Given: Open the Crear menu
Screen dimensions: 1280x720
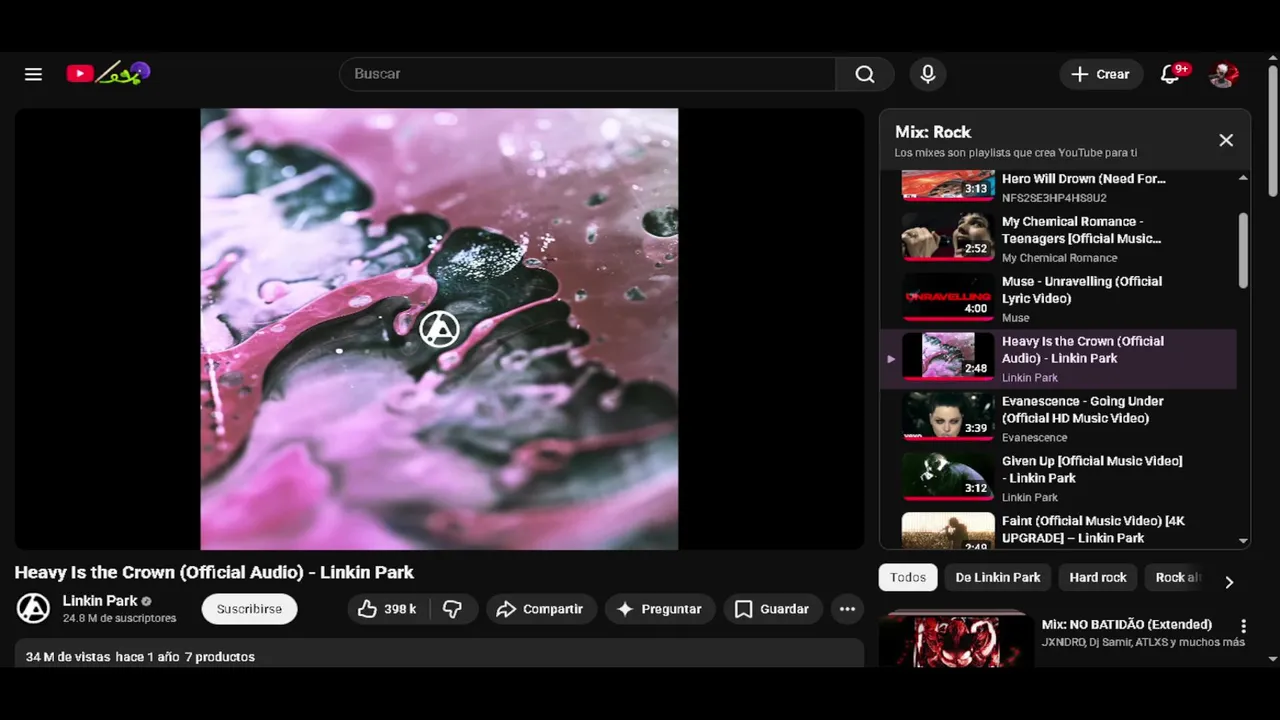Looking at the screenshot, I should [x=1101, y=74].
